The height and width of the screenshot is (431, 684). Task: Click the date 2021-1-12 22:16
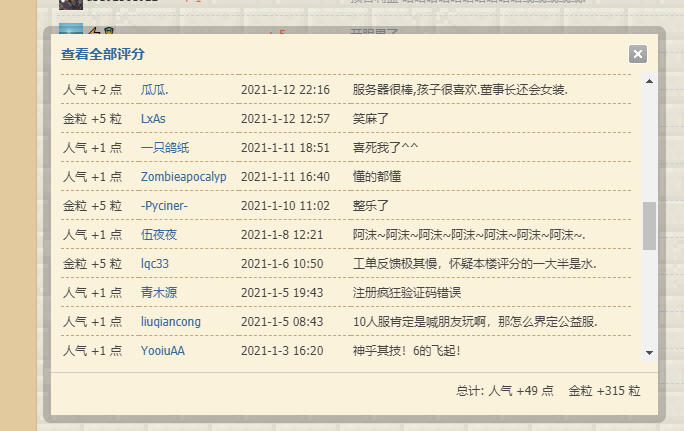(x=285, y=90)
